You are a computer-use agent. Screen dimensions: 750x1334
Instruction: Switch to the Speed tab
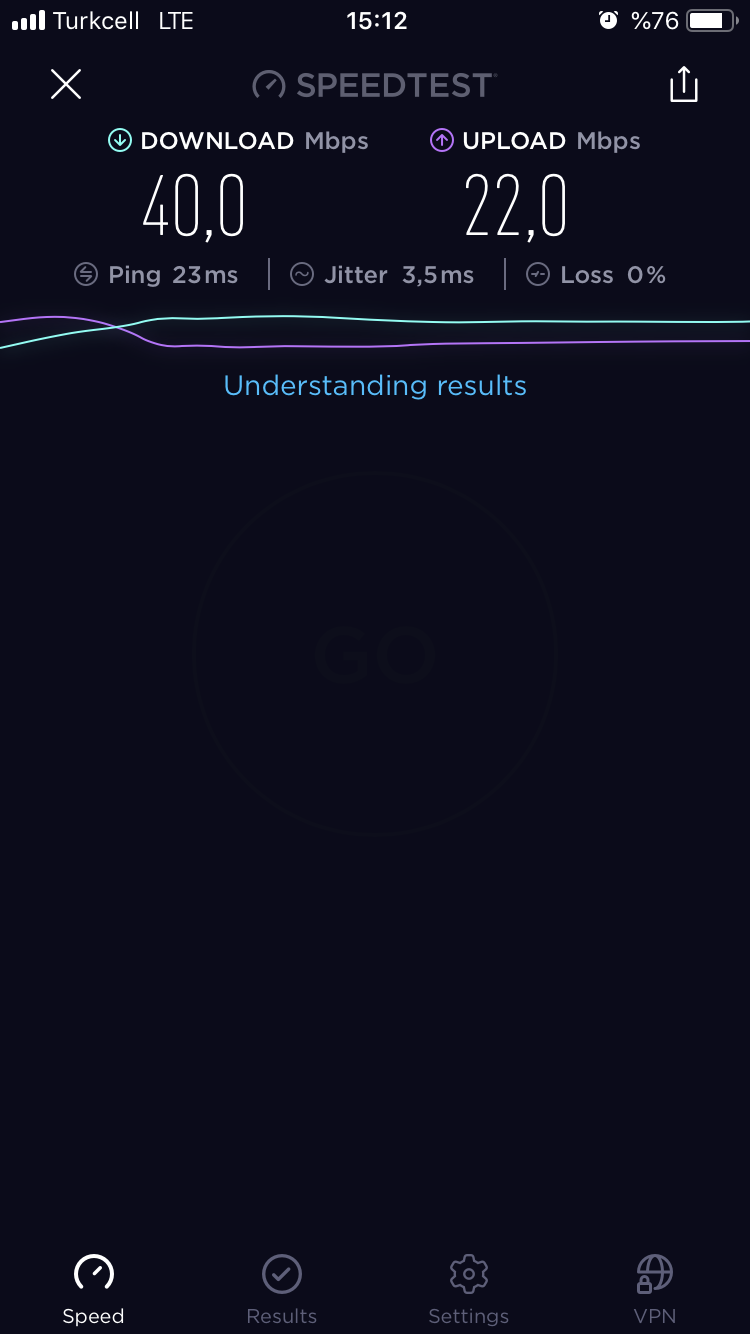(93, 1289)
